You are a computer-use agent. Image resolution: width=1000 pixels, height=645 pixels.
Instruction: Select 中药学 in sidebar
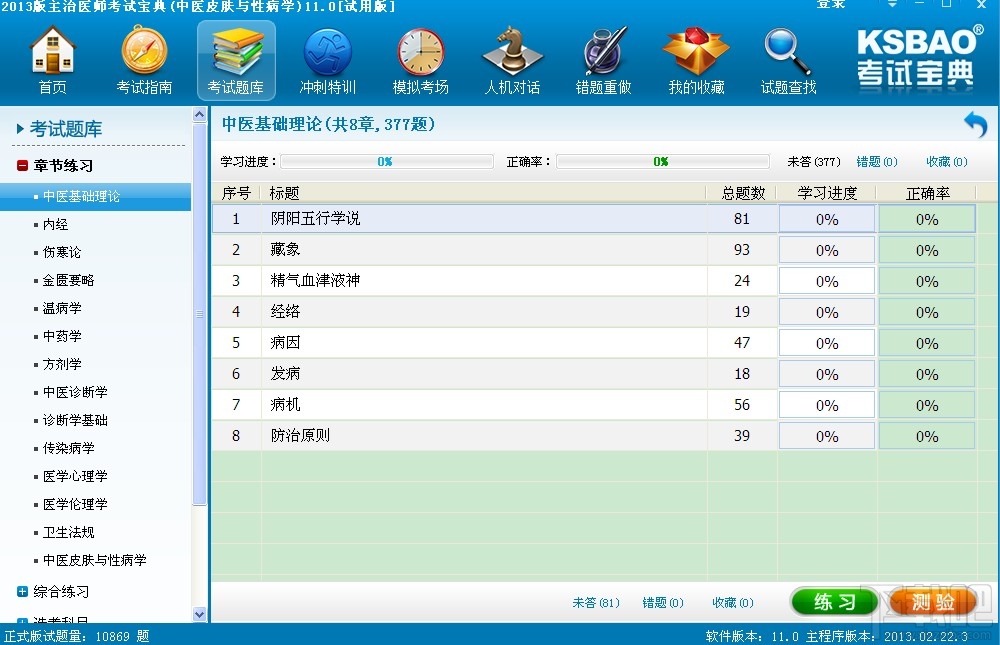62,336
